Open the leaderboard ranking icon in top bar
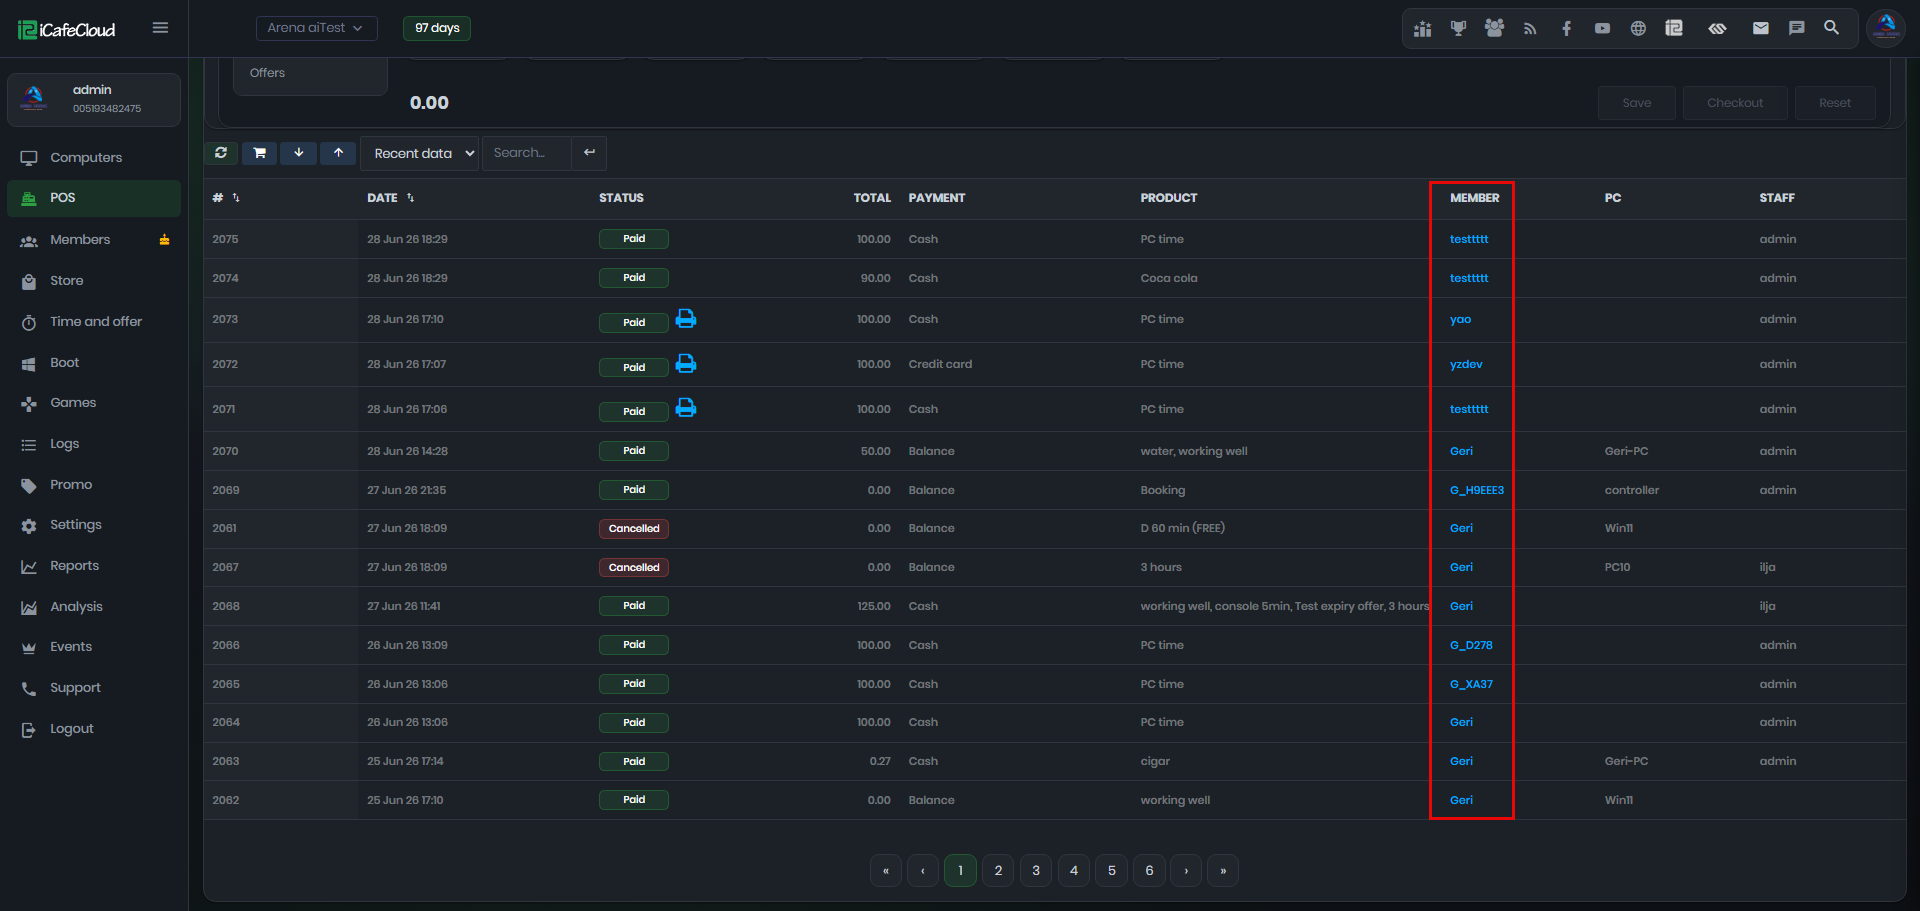The width and height of the screenshot is (1920, 911). (1422, 29)
